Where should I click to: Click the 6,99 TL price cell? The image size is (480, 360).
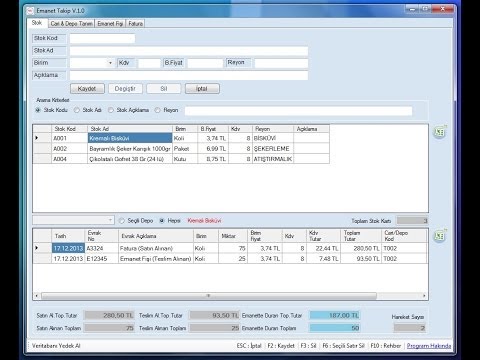click(213, 149)
